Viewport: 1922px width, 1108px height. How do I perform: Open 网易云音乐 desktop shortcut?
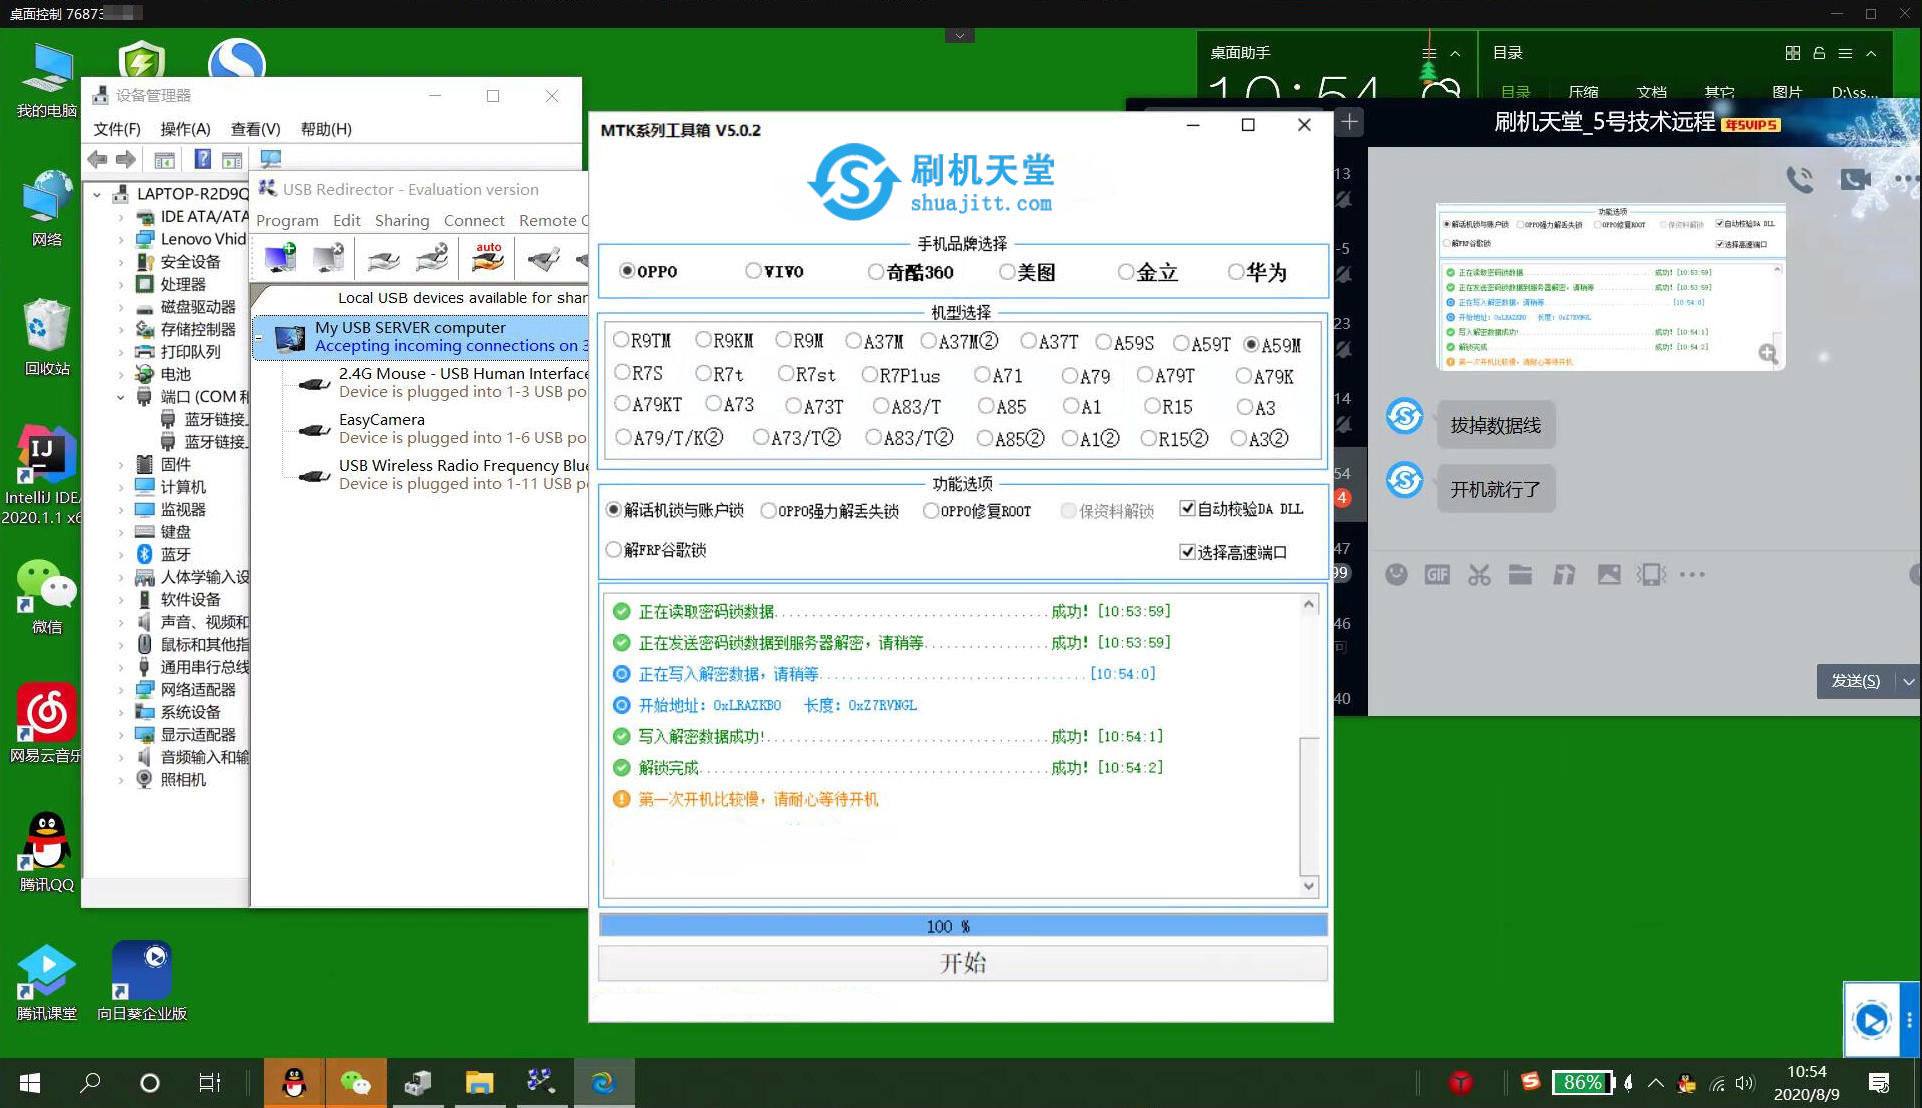pyautogui.click(x=46, y=724)
